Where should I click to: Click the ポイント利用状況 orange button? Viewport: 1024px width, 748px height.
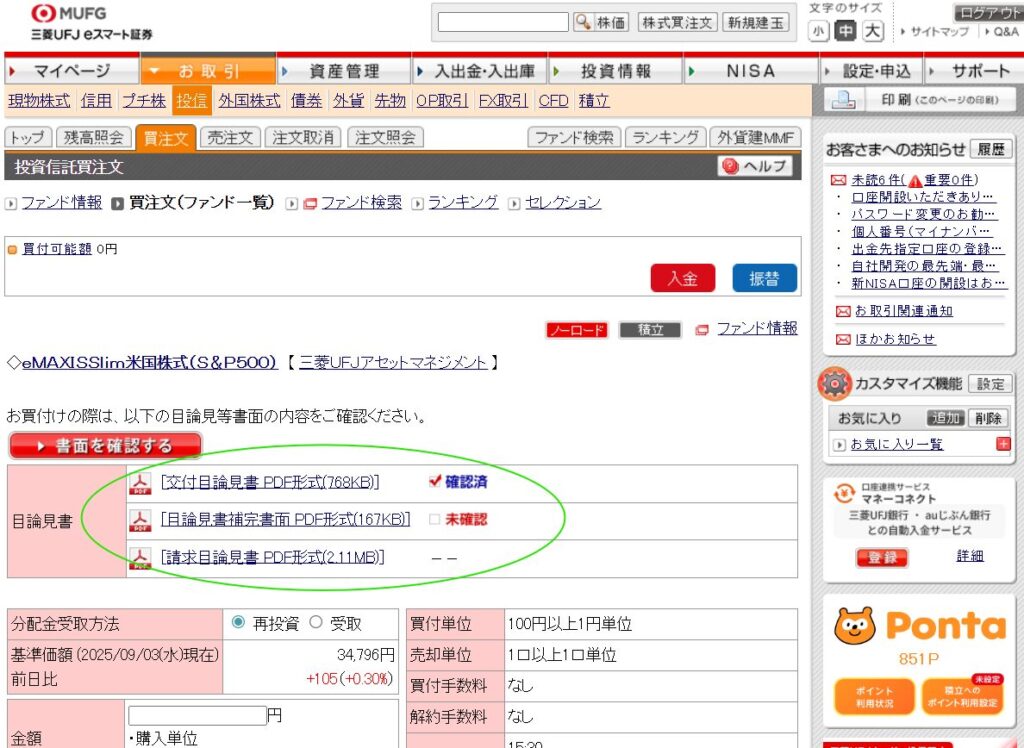point(874,696)
